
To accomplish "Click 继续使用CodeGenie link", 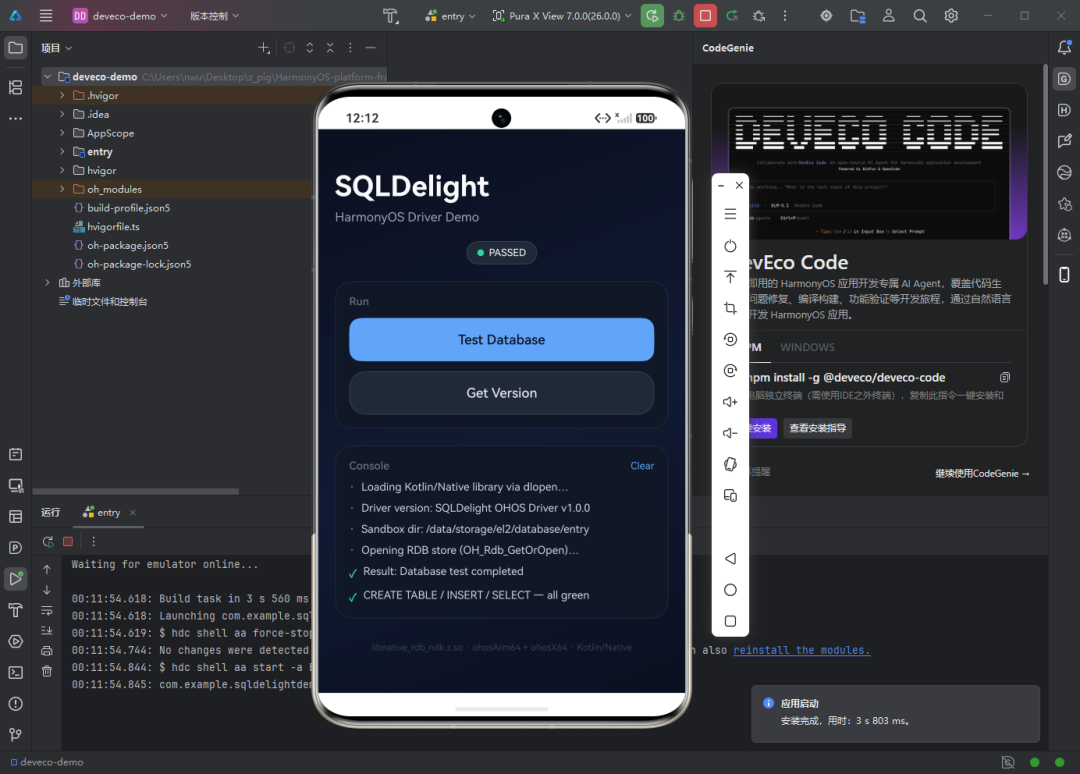I will pyautogui.click(x=982, y=473).
